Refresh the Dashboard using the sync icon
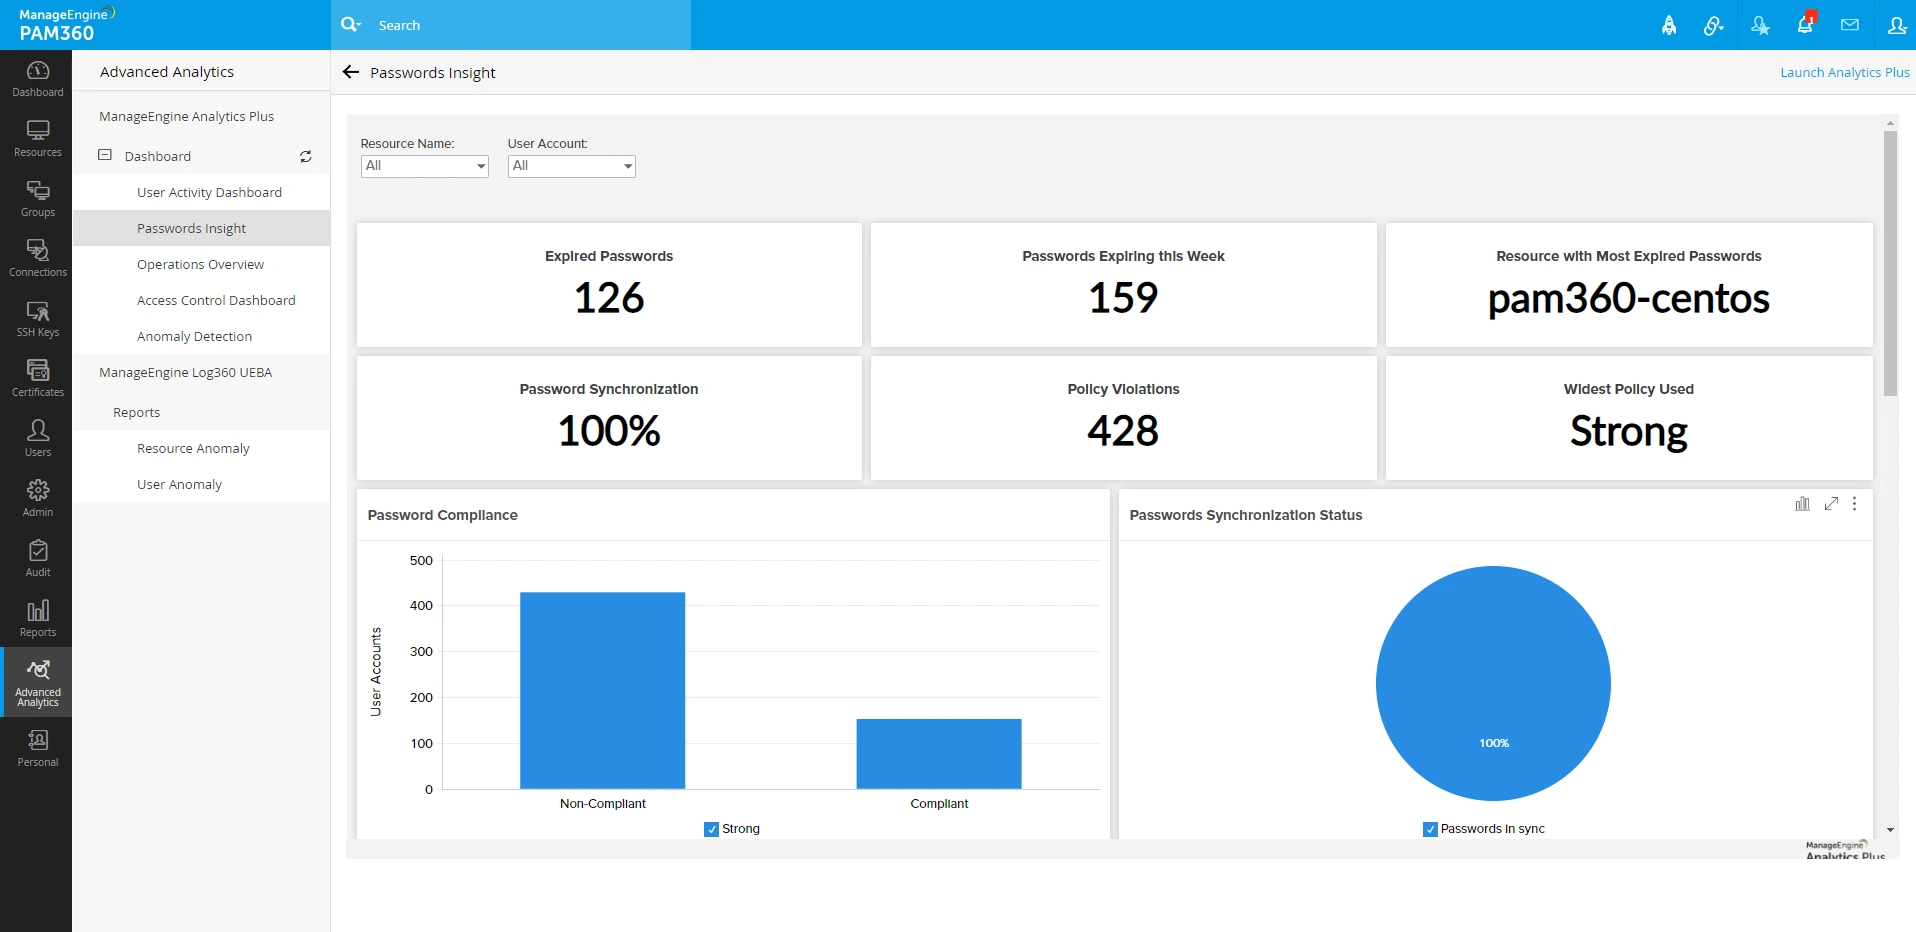1916x932 pixels. (x=305, y=156)
